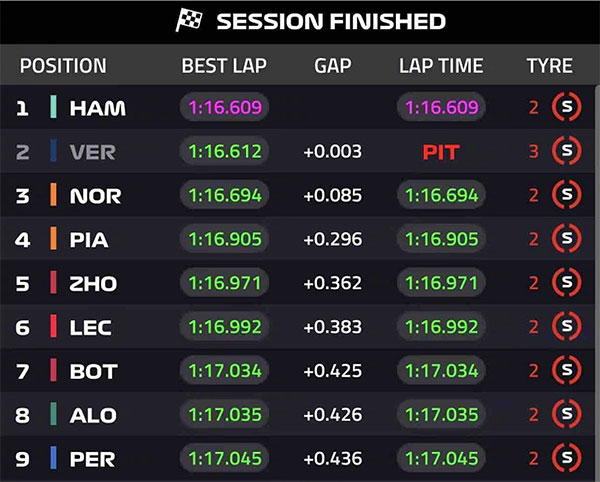Viewport: 600px width, 482px height.
Task: Click Verstappen's red PIT status
Action: pyautogui.click(x=441, y=153)
